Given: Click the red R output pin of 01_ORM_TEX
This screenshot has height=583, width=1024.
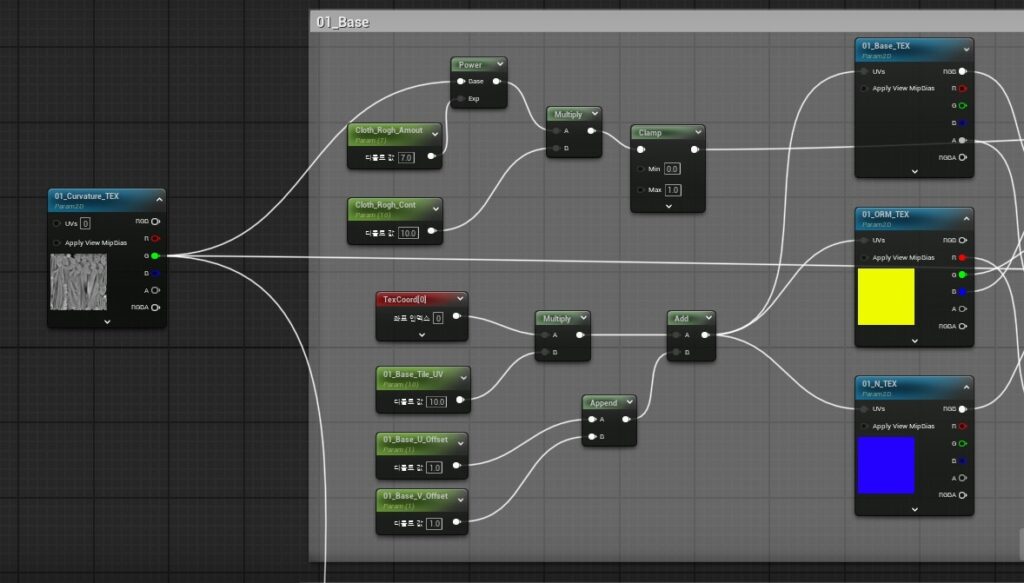Looking at the screenshot, I should [x=962, y=257].
